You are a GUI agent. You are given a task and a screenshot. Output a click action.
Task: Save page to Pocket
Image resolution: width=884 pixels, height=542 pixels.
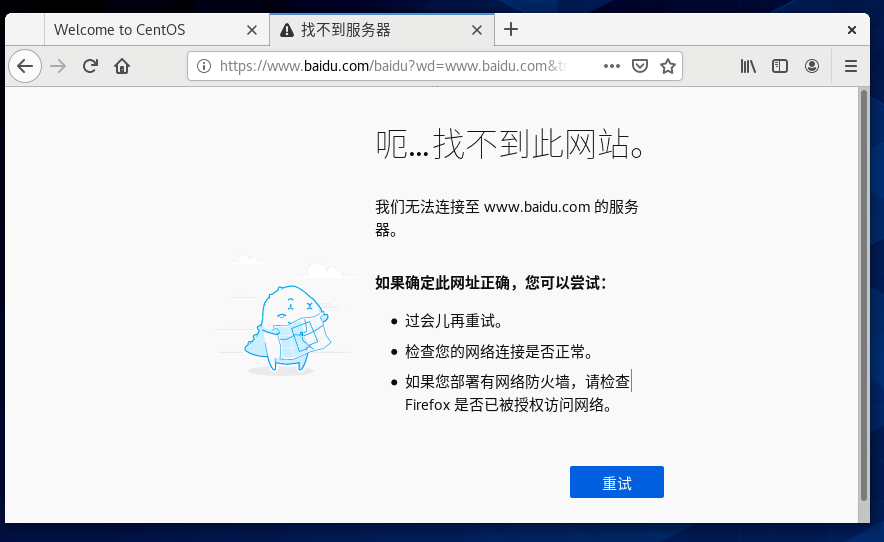coord(640,66)
